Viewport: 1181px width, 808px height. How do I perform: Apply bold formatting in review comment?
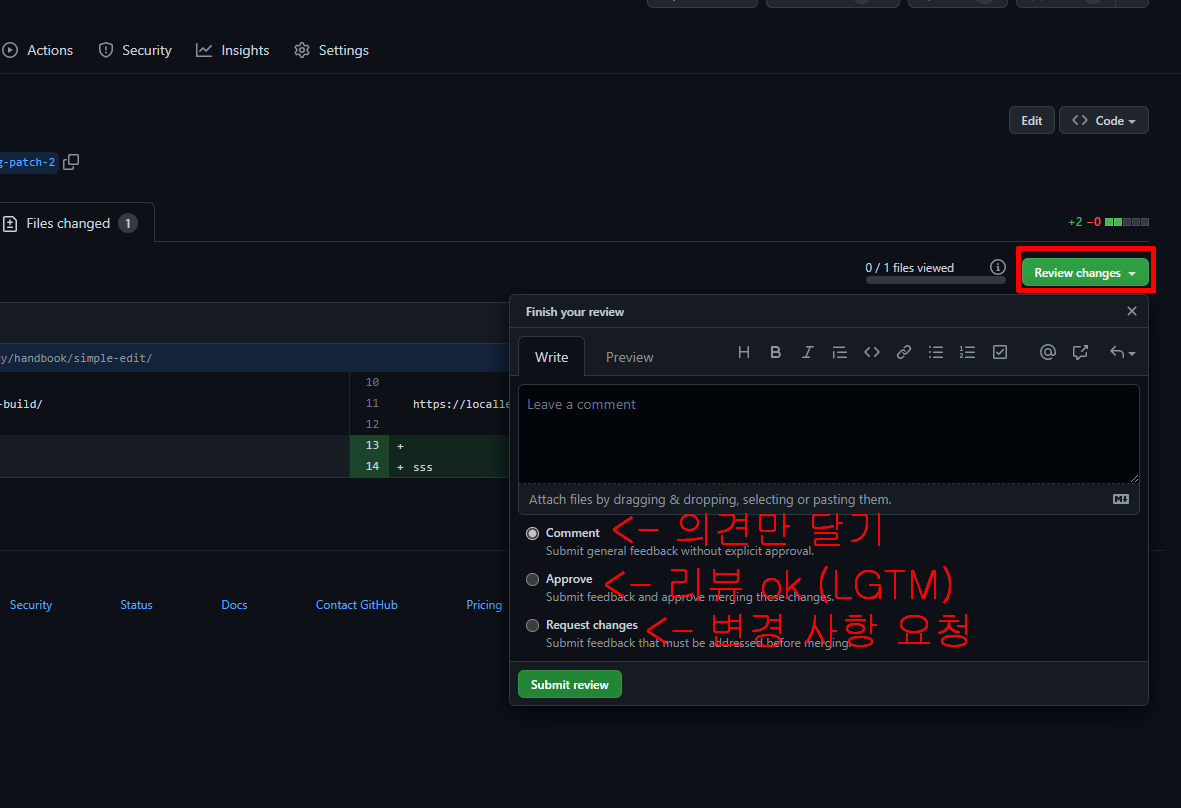point(775,352)
